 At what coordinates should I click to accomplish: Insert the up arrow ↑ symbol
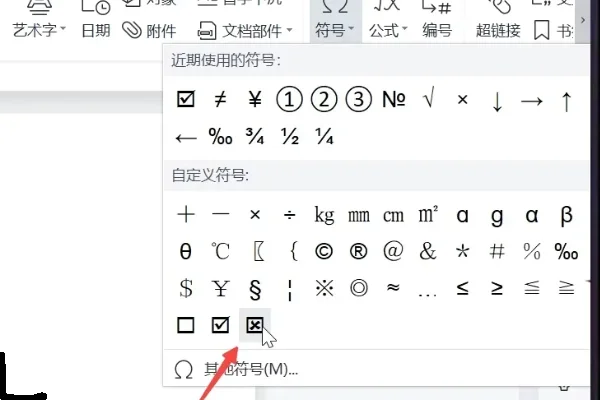tap(566, 101)
